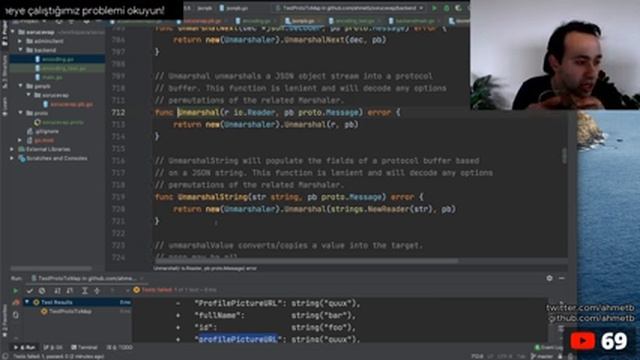Select the TestProtoToMap run tab in Run panel
The width and height of the screenshot is (640, 360).
coord(87,278)
